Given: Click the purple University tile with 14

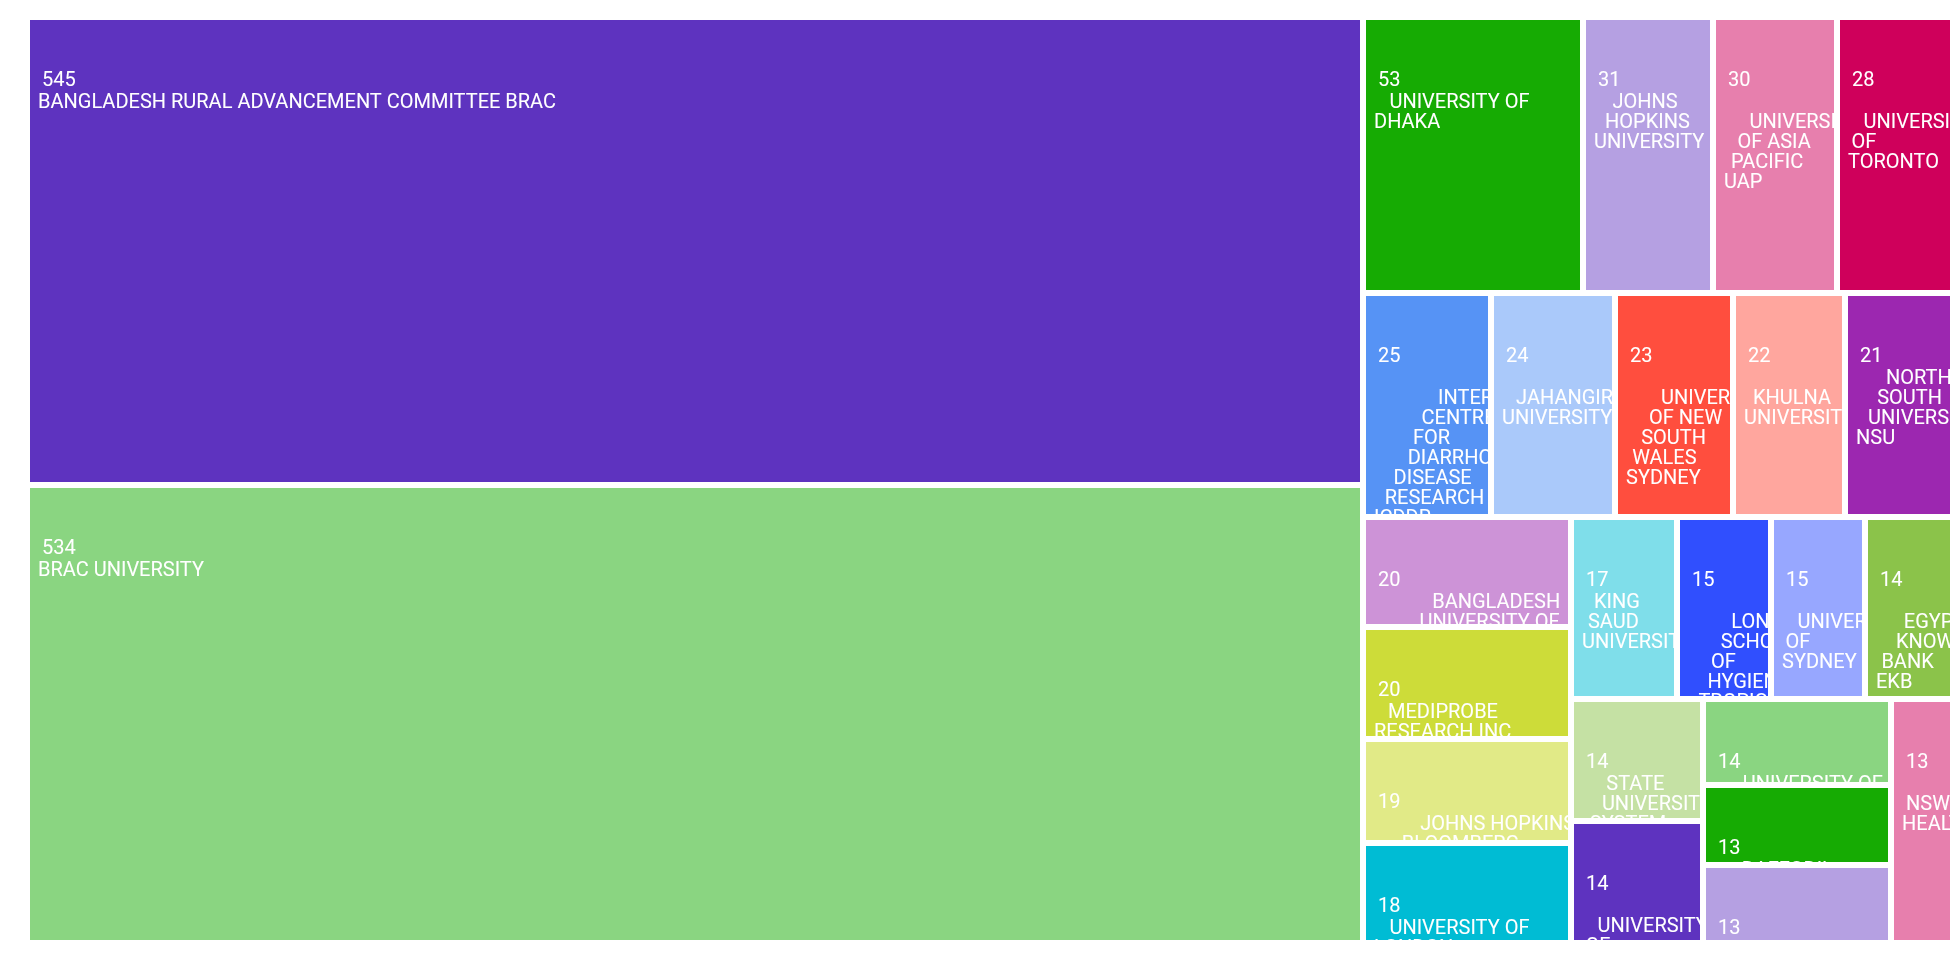Looking at the screenshot, I should [1637, 882].
